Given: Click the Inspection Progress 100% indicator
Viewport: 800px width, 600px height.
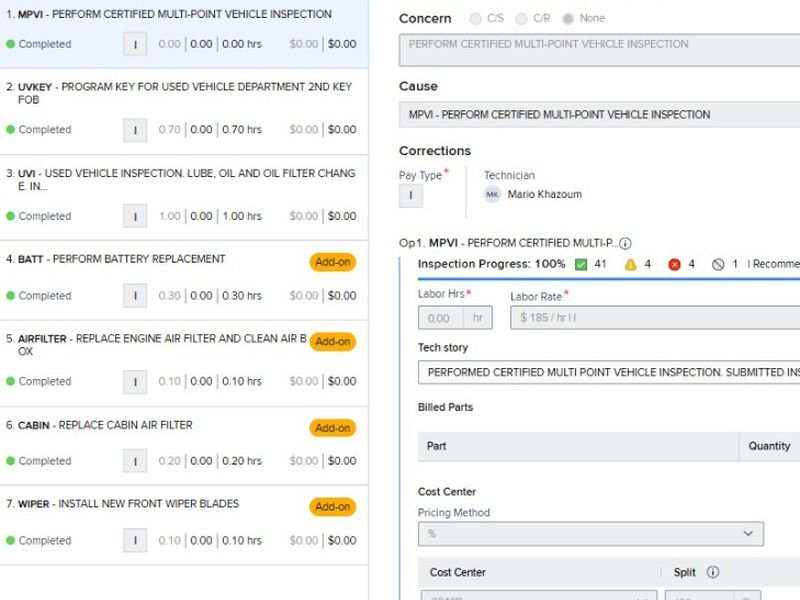Looking at the screenshot, I should (x=491, y=264).
